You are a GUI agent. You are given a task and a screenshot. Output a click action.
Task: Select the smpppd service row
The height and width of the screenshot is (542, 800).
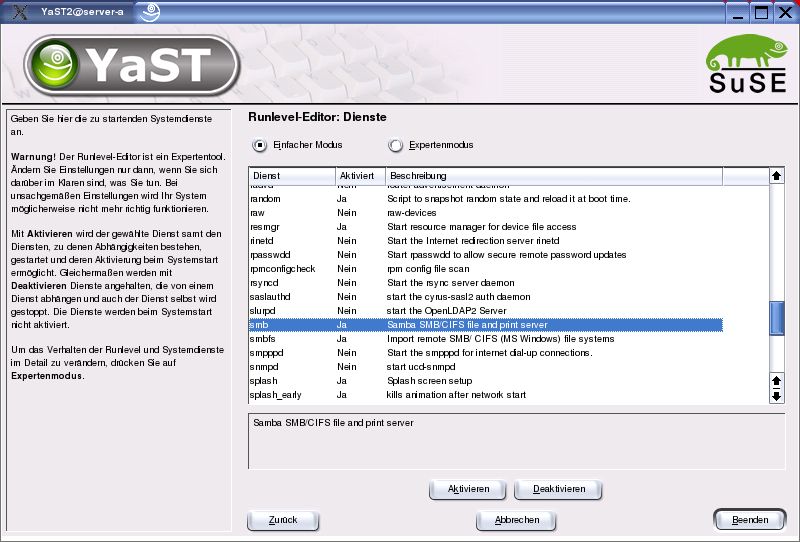click(x=486, y=353)
